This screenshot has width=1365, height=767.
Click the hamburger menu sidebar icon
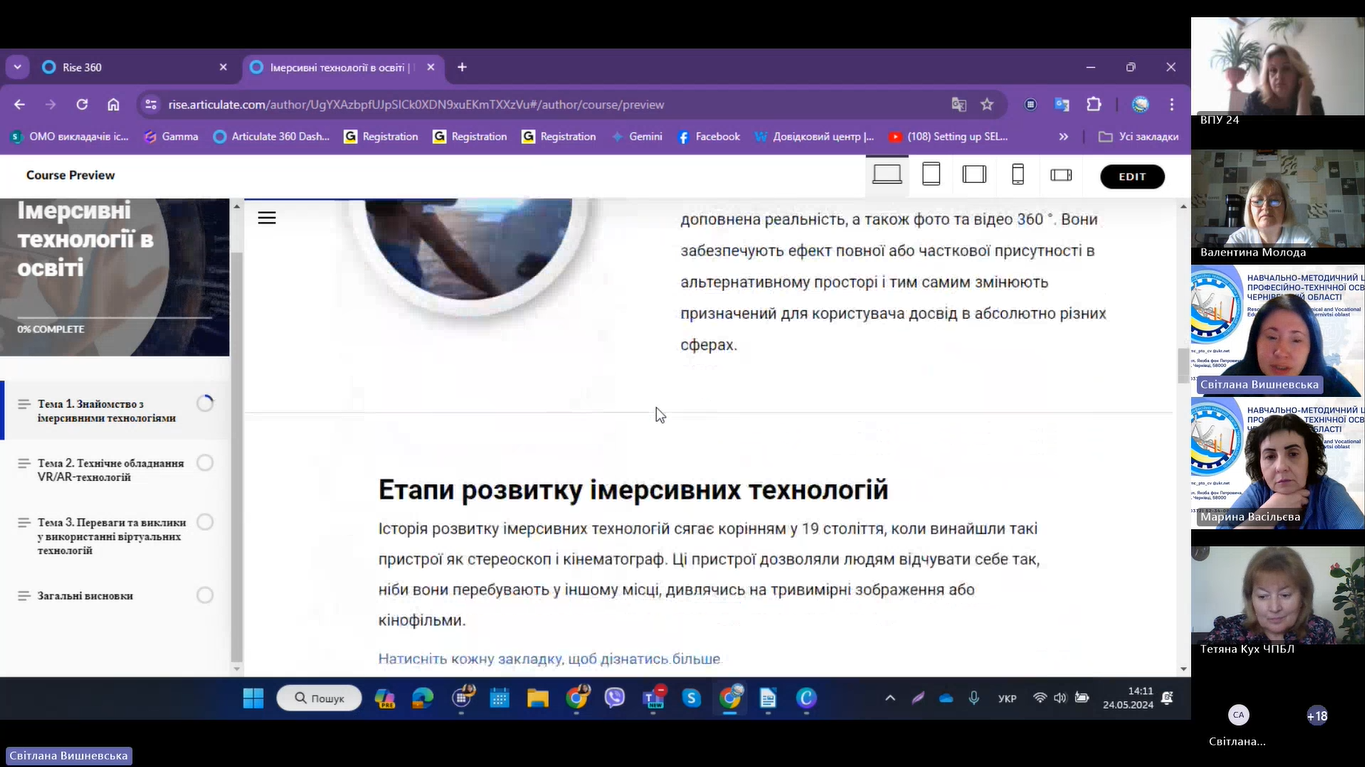point(267,218)
